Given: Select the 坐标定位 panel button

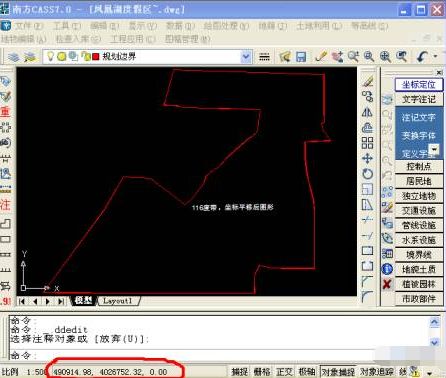Looking at the screenshot, I should pyautogui.click(x=419, y=85).
